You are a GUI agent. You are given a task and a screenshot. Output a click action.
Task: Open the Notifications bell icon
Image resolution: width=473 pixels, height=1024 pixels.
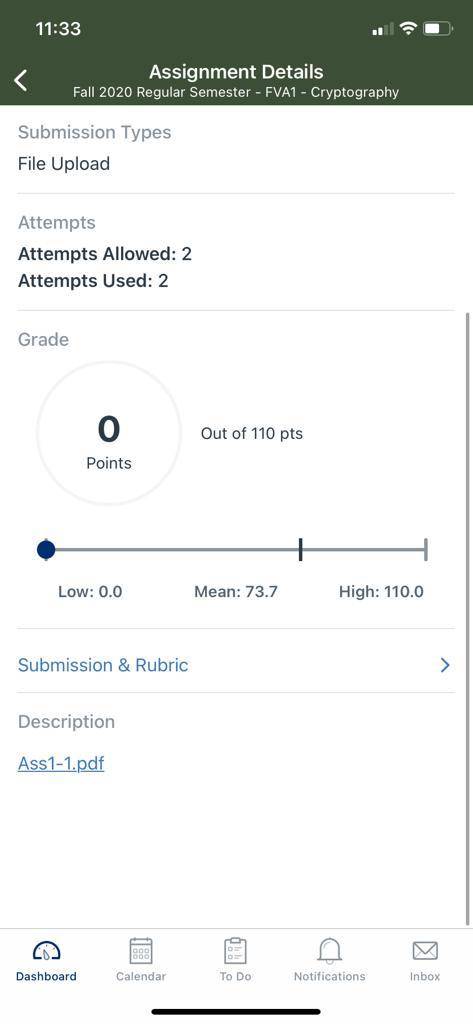329,950
